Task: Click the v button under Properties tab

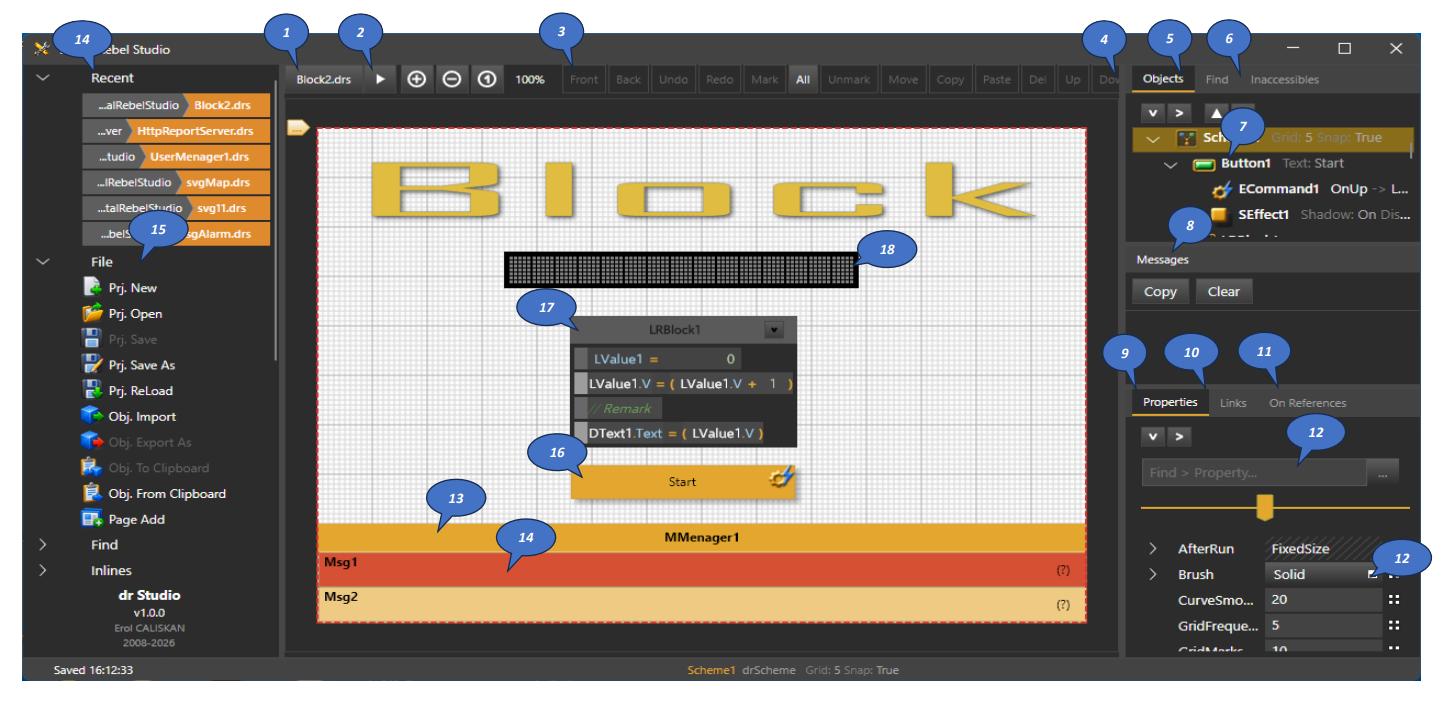Action: (x=1152, y=436)
